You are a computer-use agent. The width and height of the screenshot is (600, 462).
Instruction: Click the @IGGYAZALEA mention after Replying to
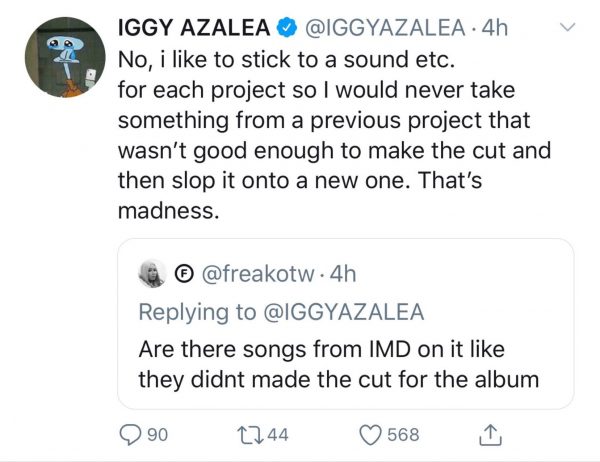pyautogui.click(x=344, y=312)
